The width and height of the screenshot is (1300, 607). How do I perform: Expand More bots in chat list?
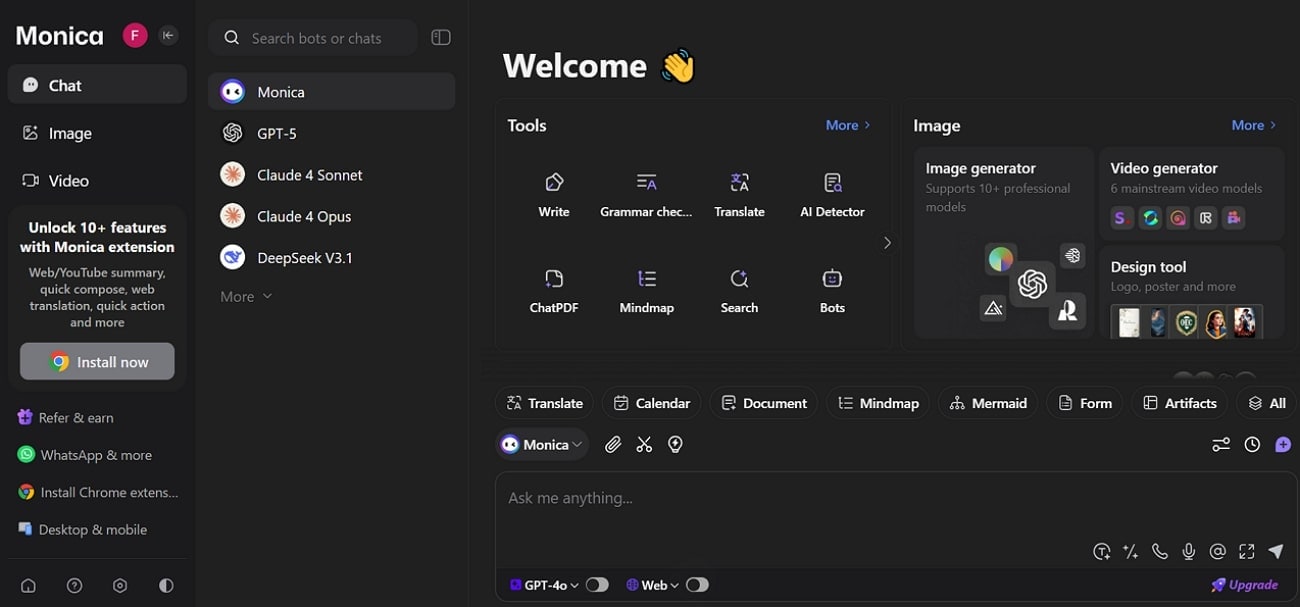tap(246, 297)
